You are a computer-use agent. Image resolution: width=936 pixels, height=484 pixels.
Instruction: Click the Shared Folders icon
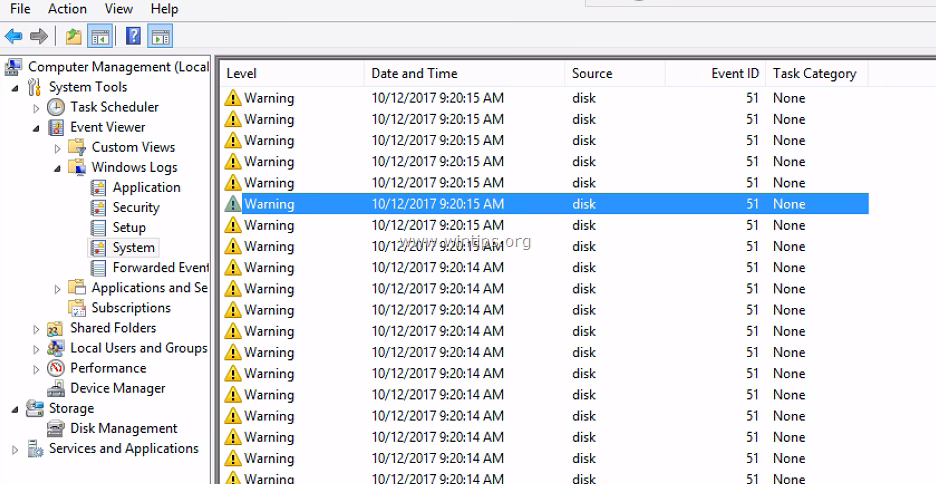point(56,328)
